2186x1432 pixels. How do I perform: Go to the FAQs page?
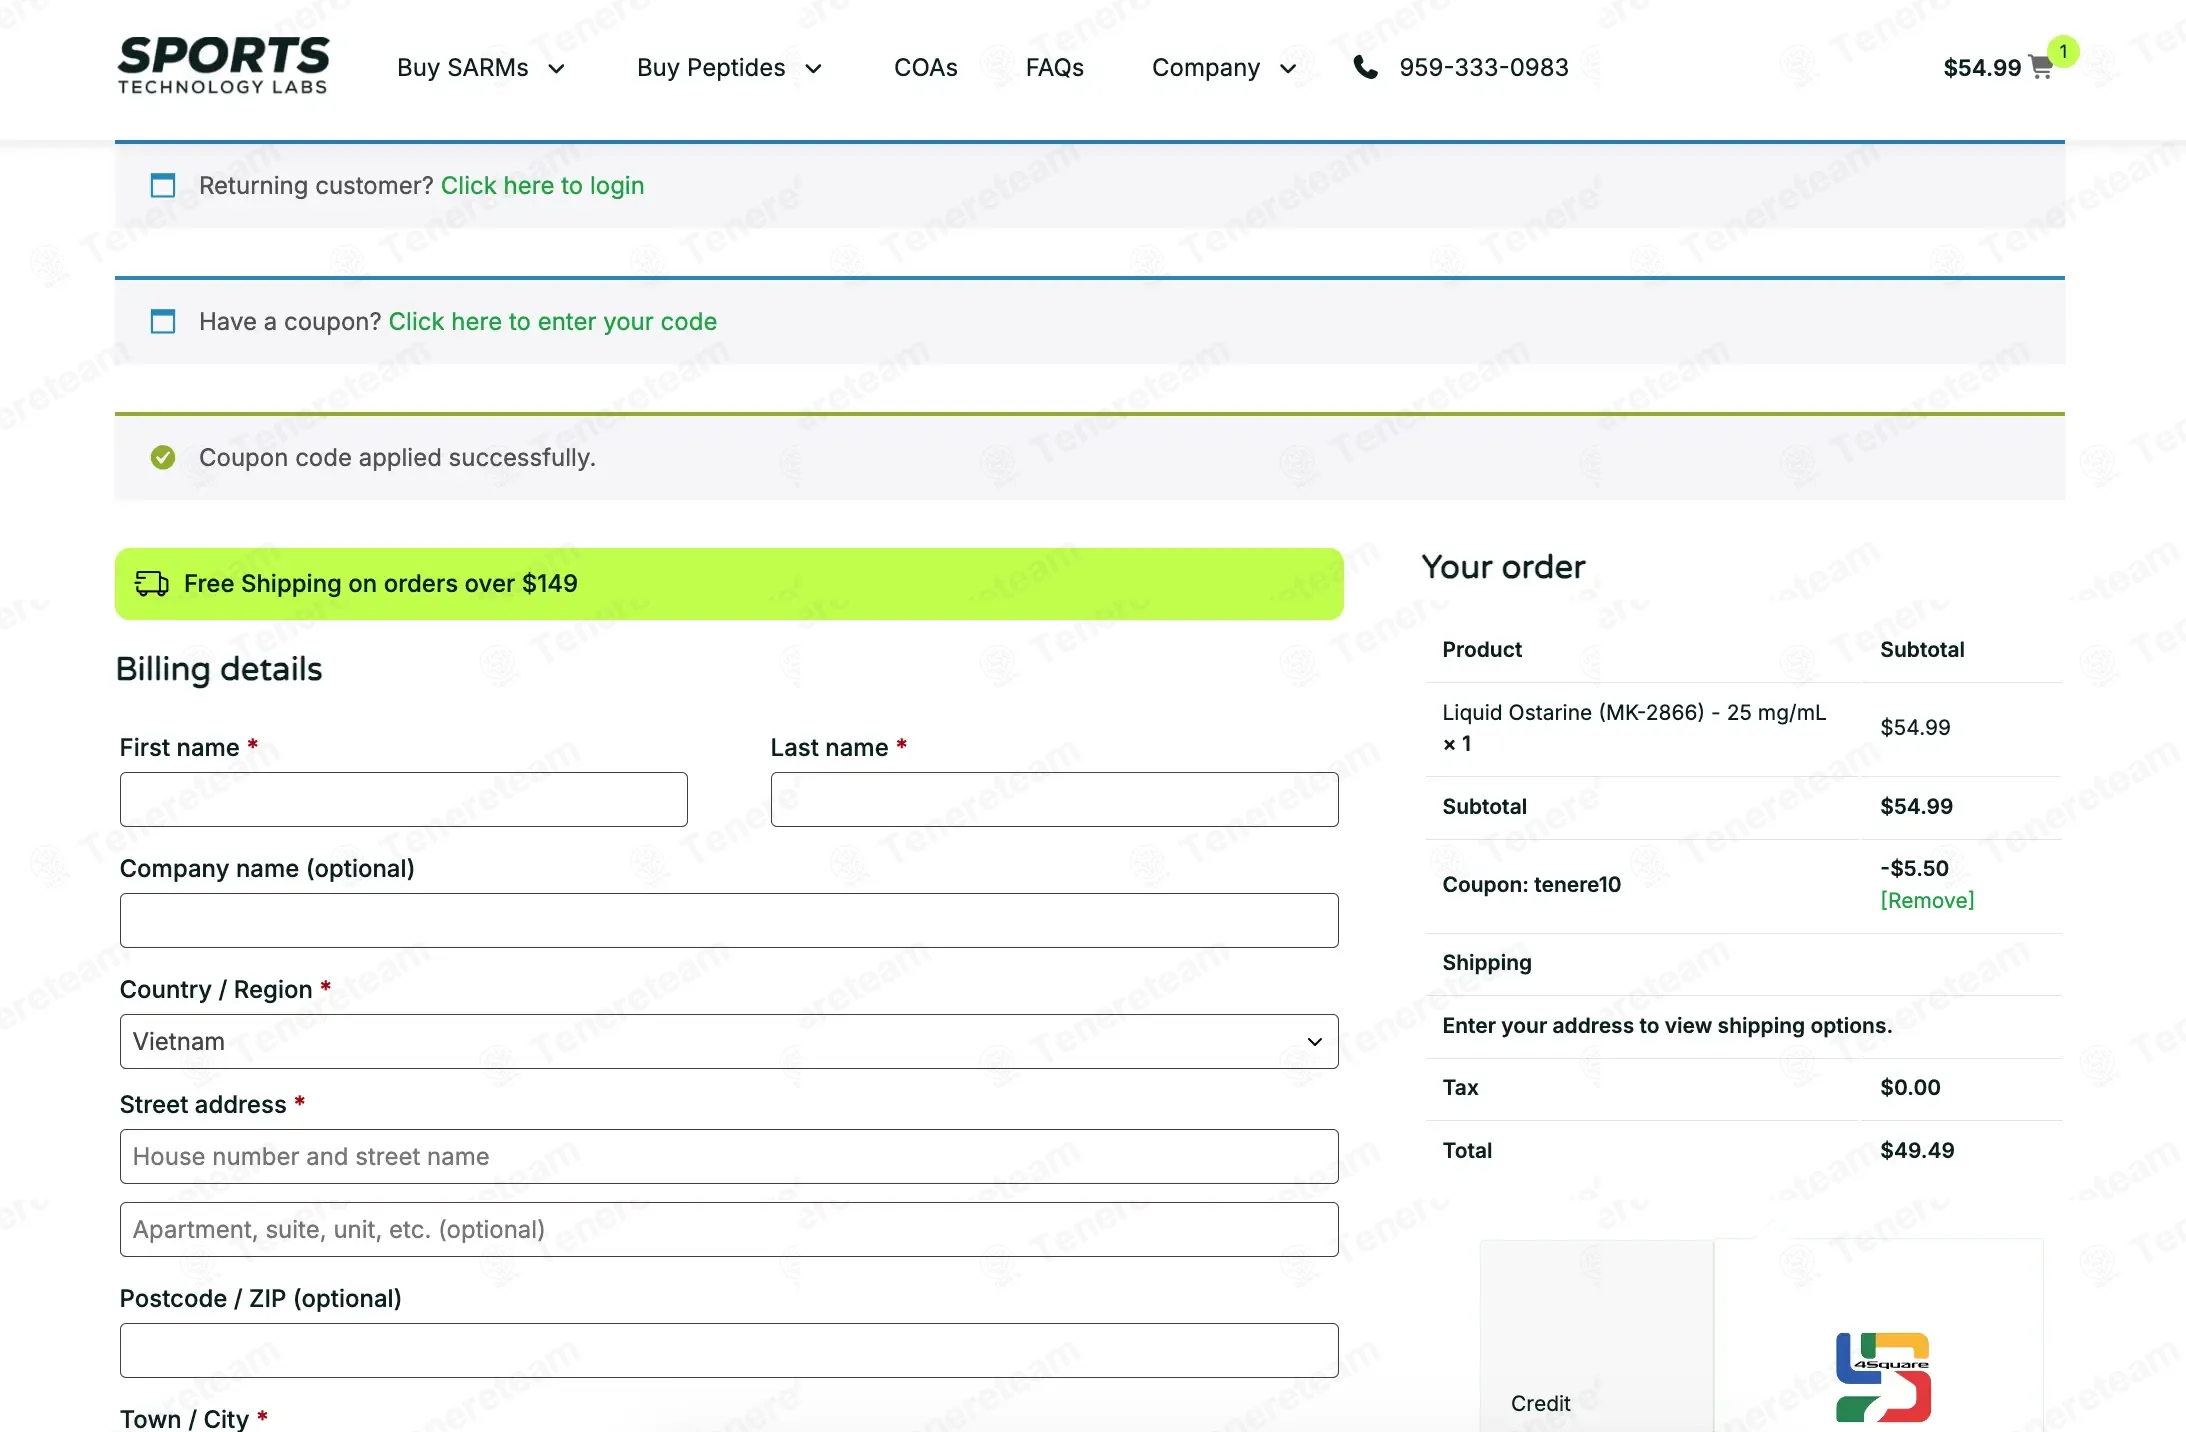[1055, 67]
